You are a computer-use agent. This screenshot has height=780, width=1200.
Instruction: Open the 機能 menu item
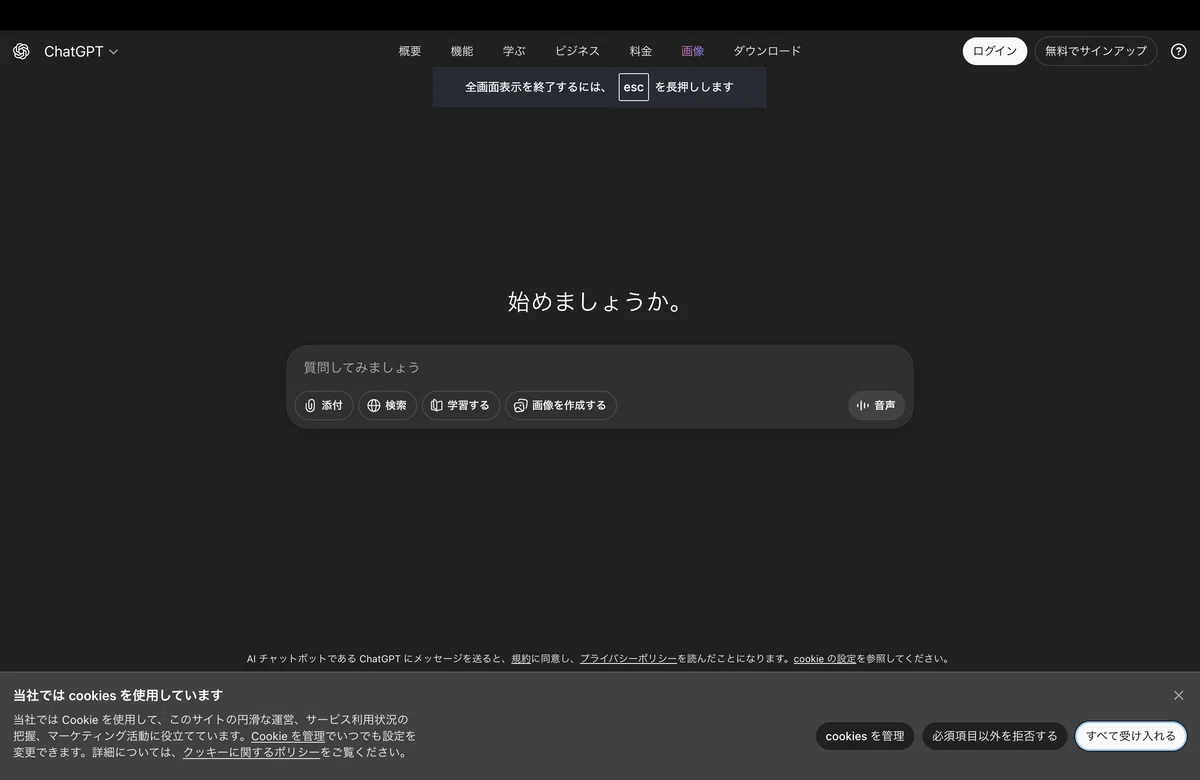click(462, 51)
